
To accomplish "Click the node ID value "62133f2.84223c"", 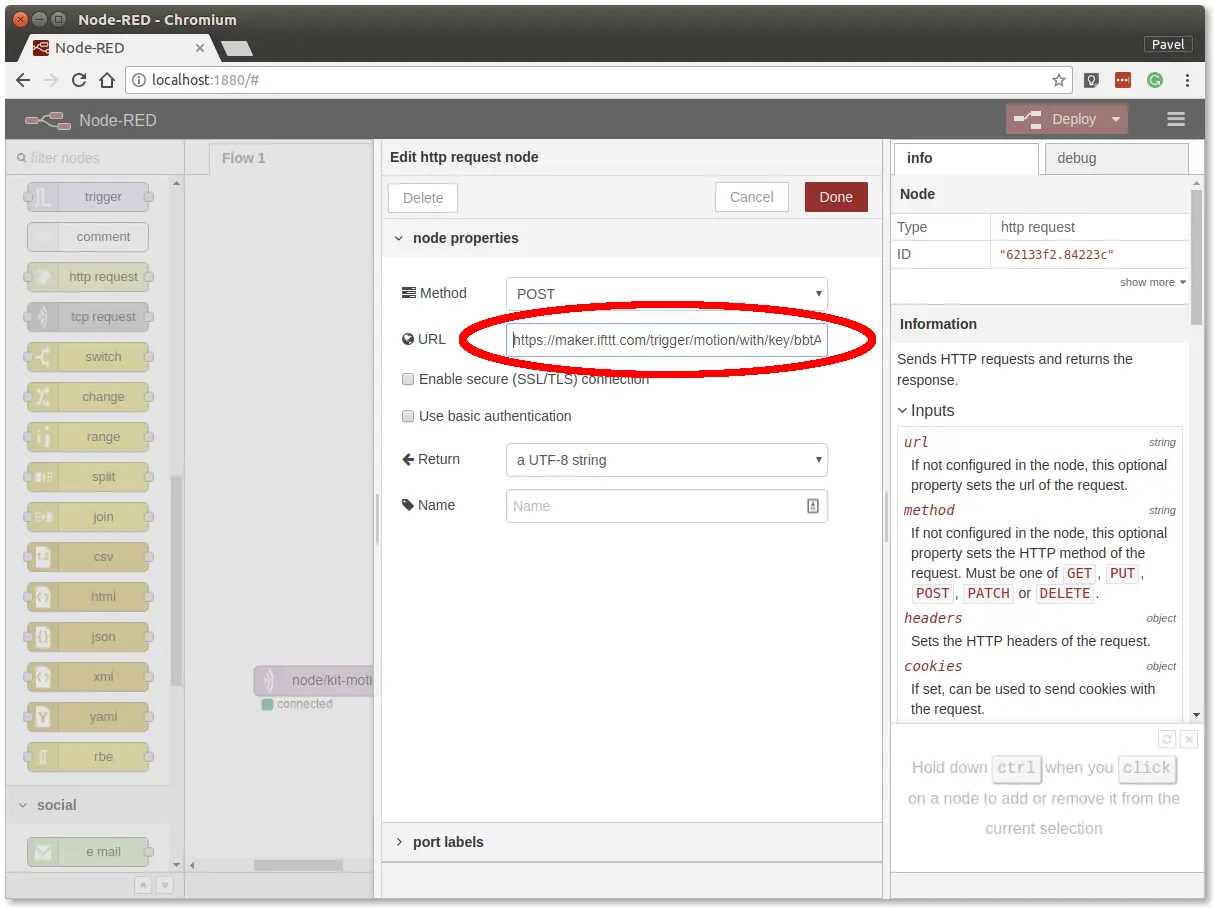I will pos(1056,255).
